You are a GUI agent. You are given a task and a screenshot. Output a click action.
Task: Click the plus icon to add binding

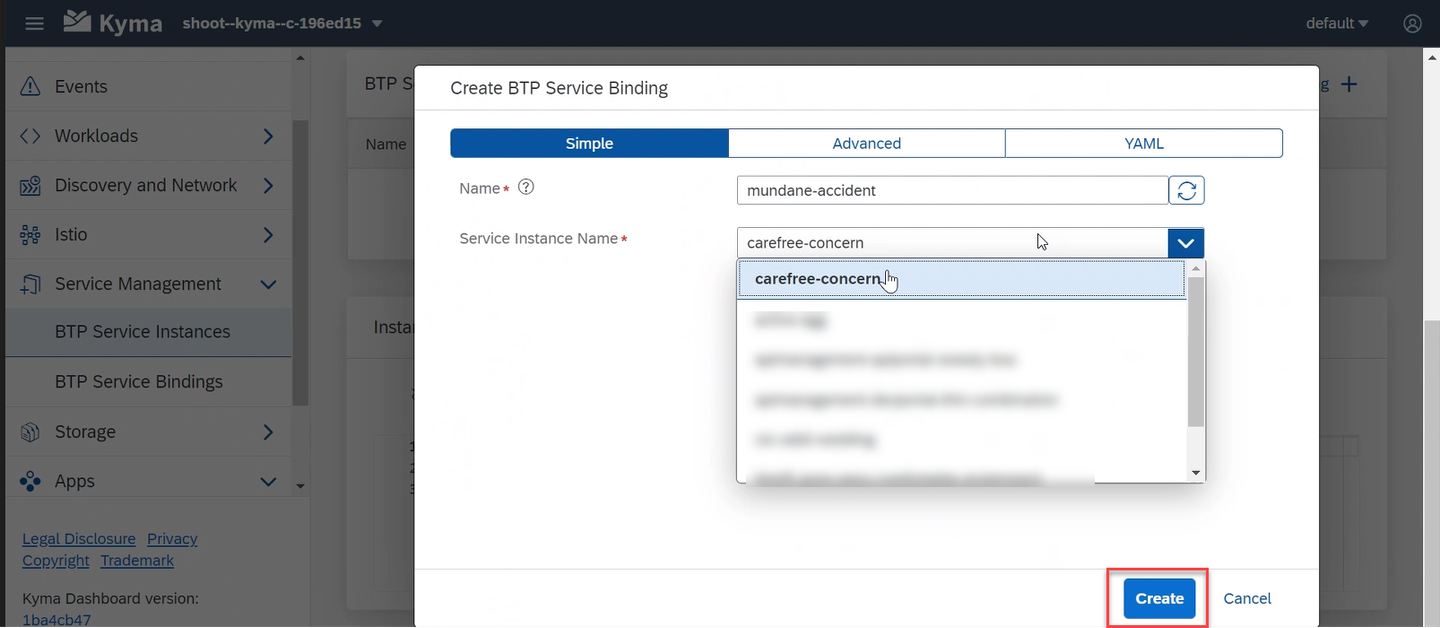(1349, 85)
